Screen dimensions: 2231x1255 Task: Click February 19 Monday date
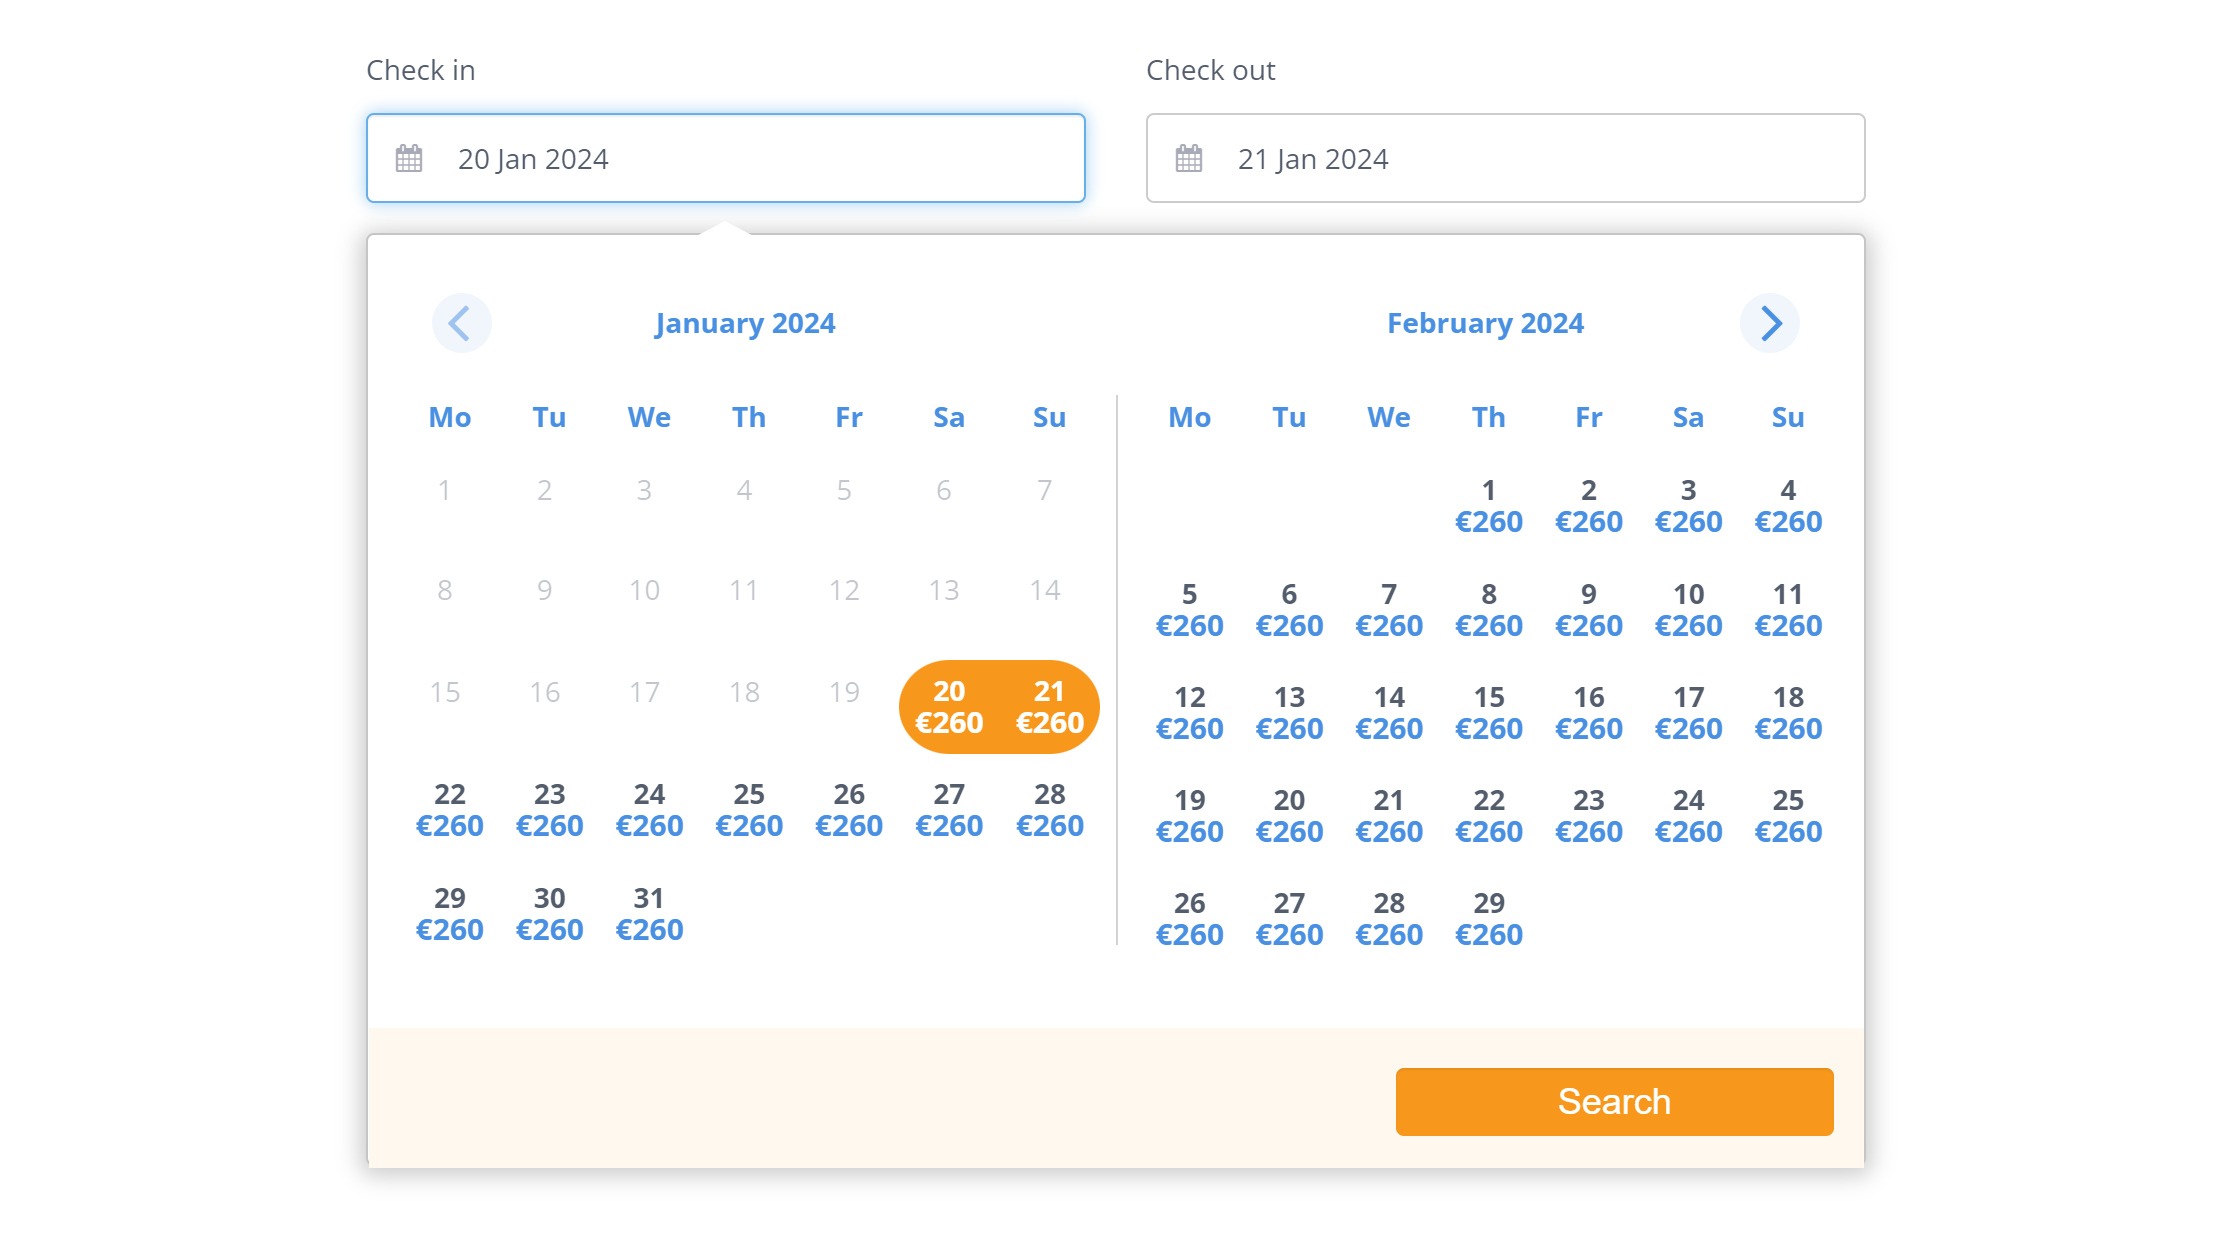[1189, 816]
